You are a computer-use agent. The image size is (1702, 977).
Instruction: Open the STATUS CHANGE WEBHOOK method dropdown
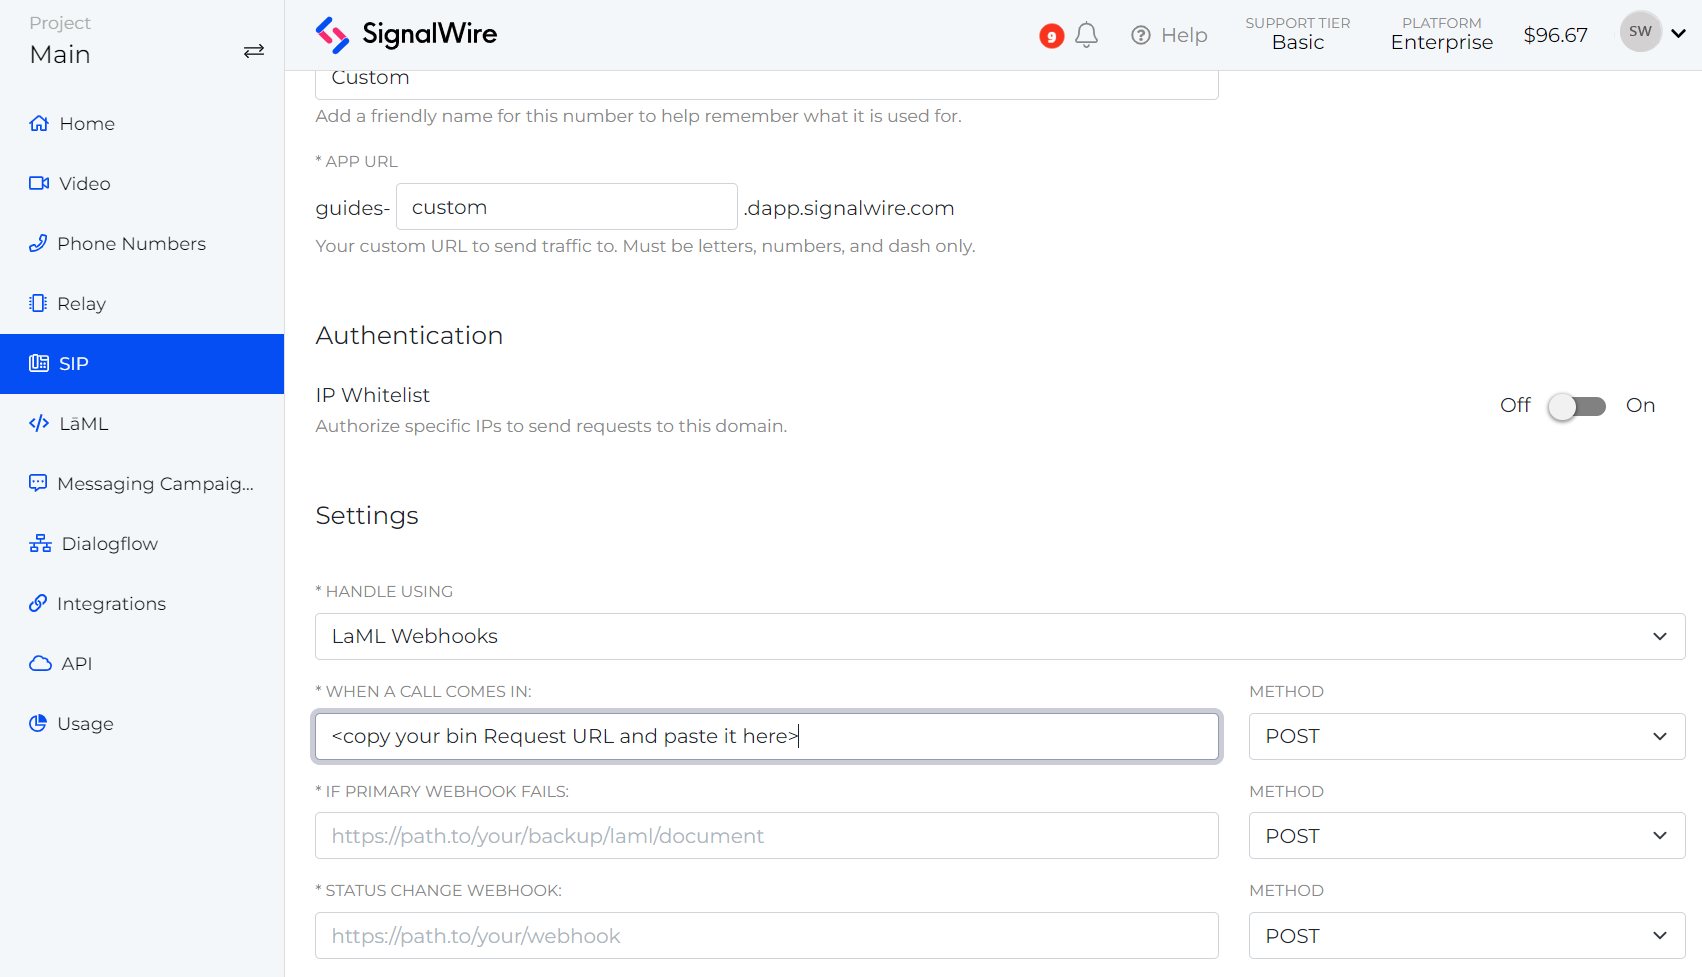(1465, 935)
